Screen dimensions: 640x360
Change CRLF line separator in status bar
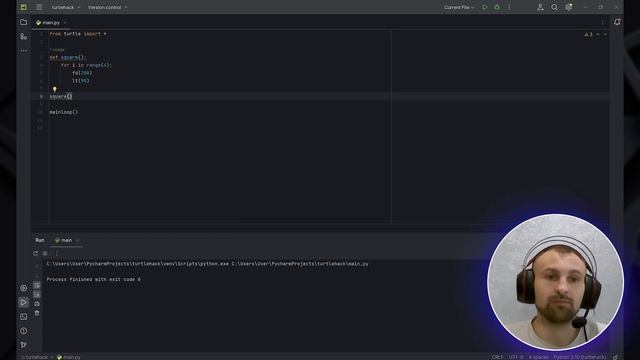497,357
